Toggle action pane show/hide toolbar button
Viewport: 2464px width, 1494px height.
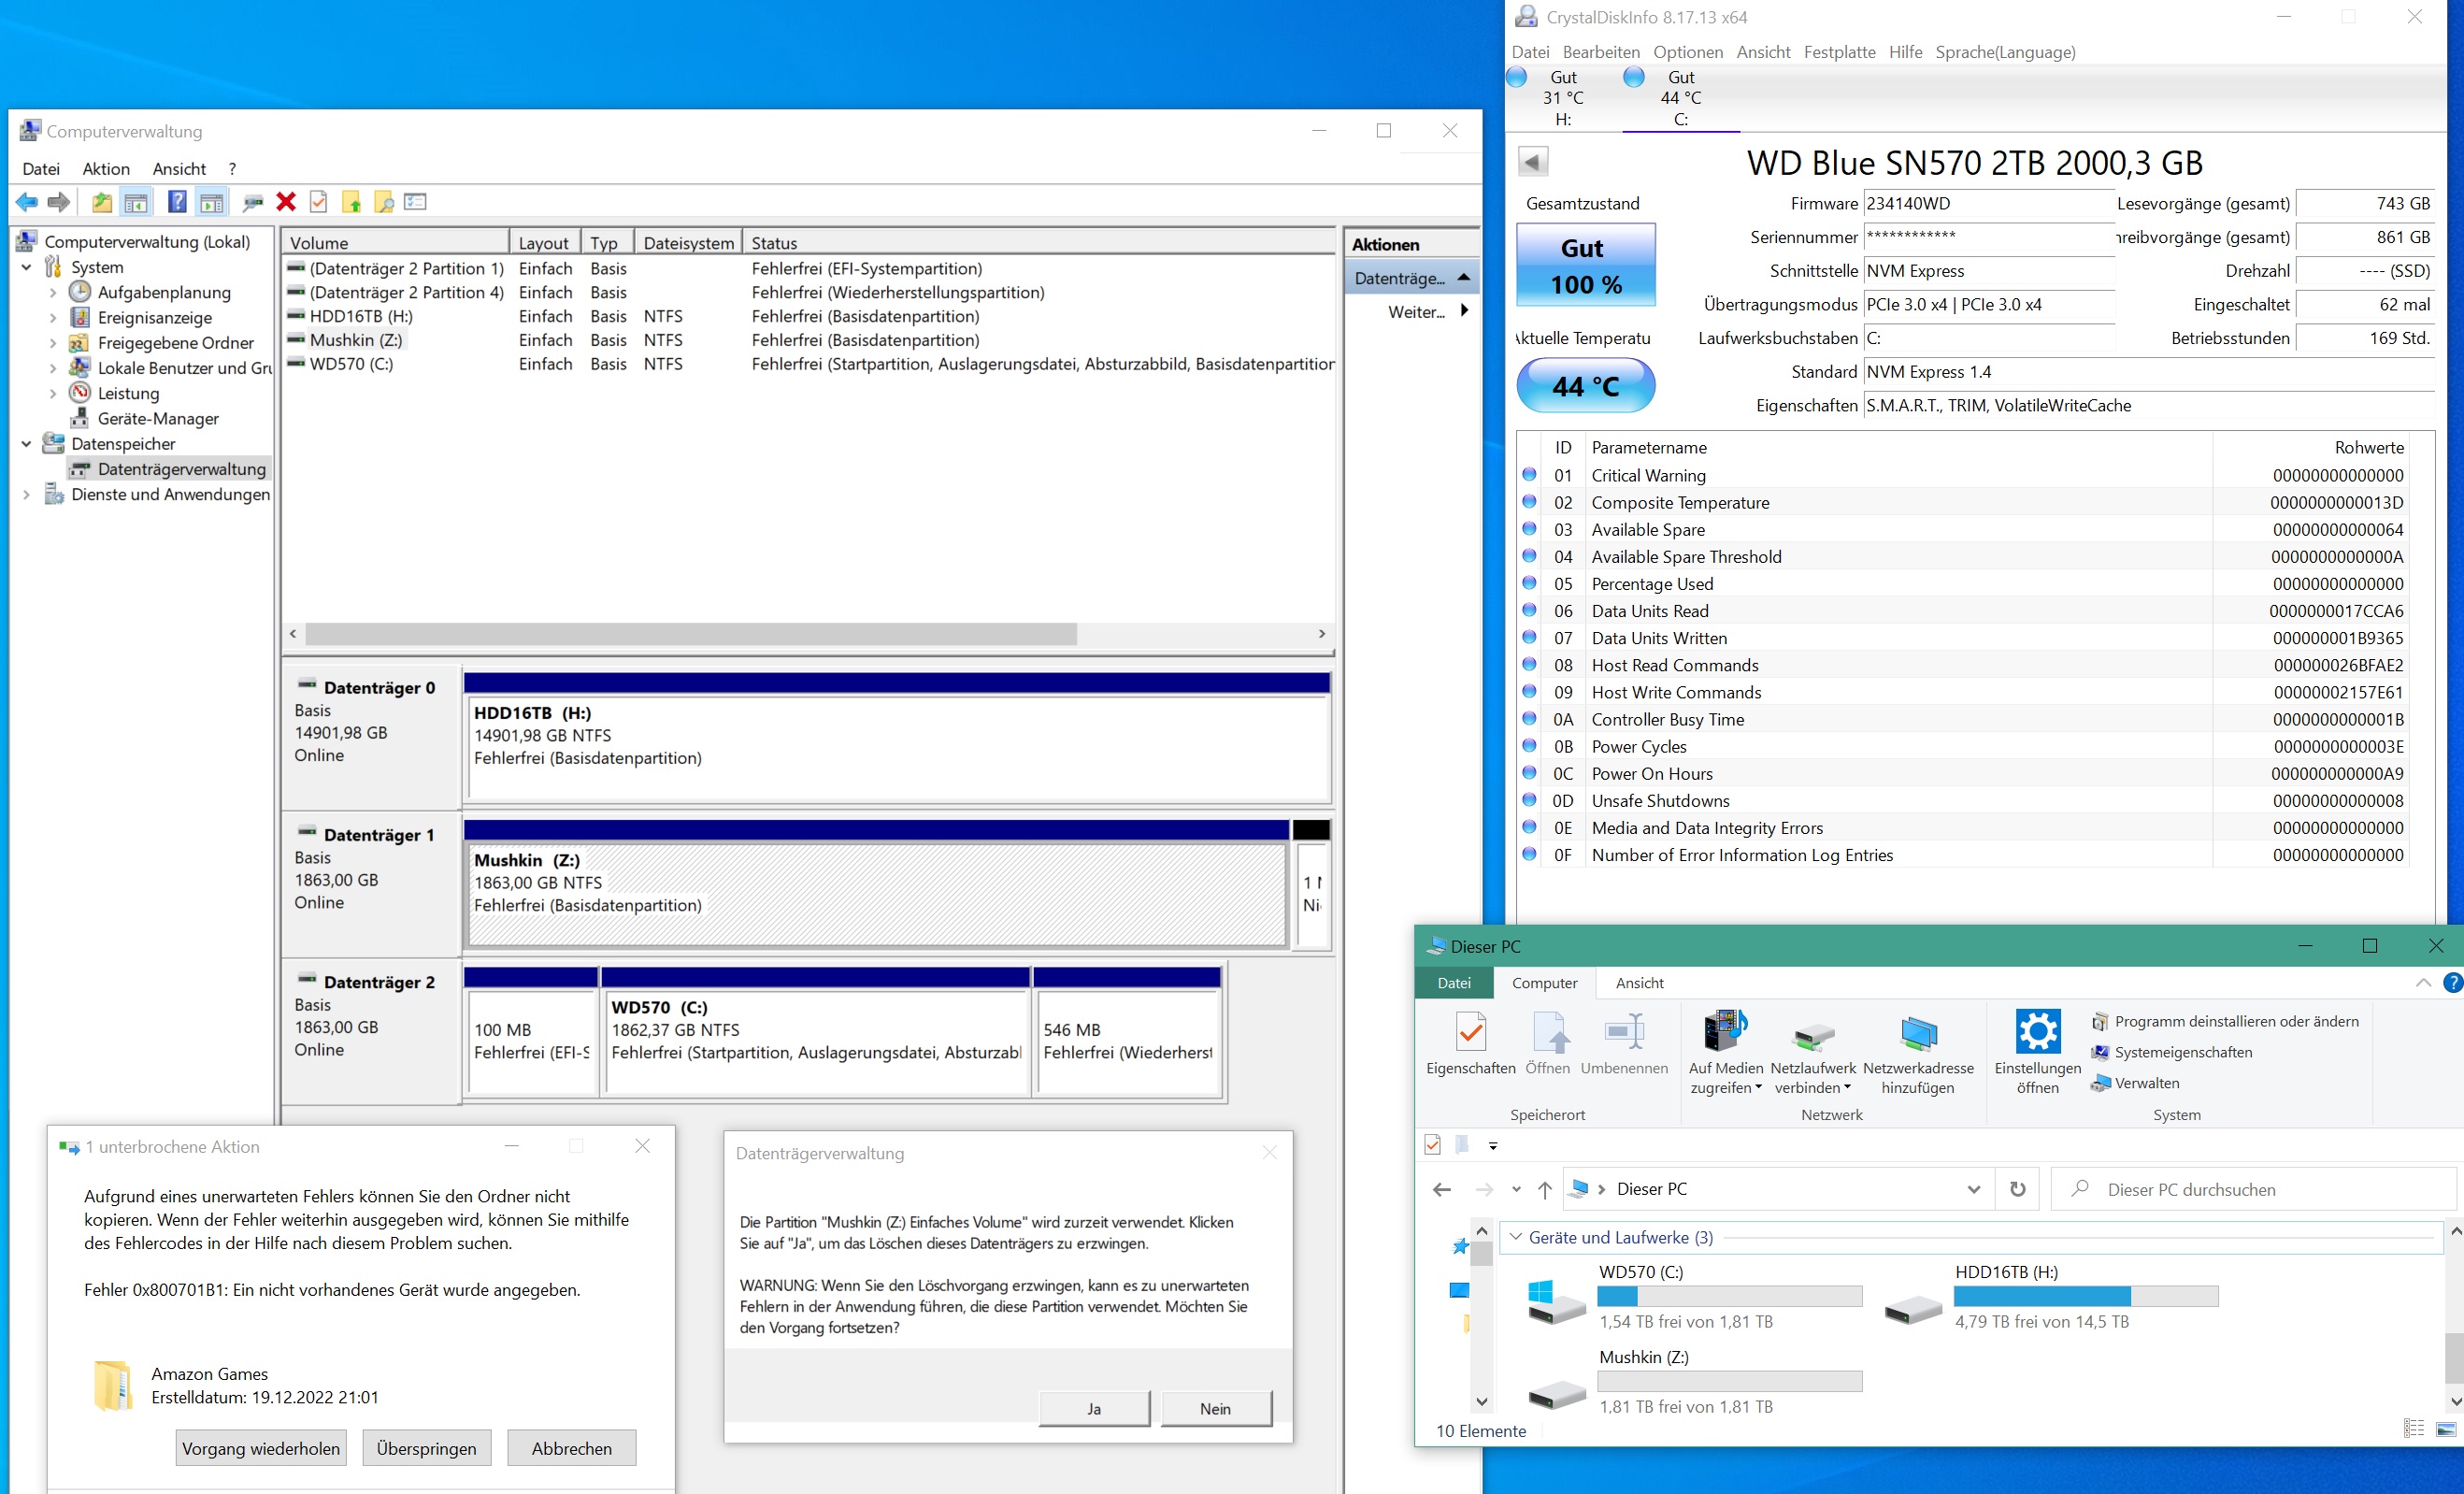point(211,202)
